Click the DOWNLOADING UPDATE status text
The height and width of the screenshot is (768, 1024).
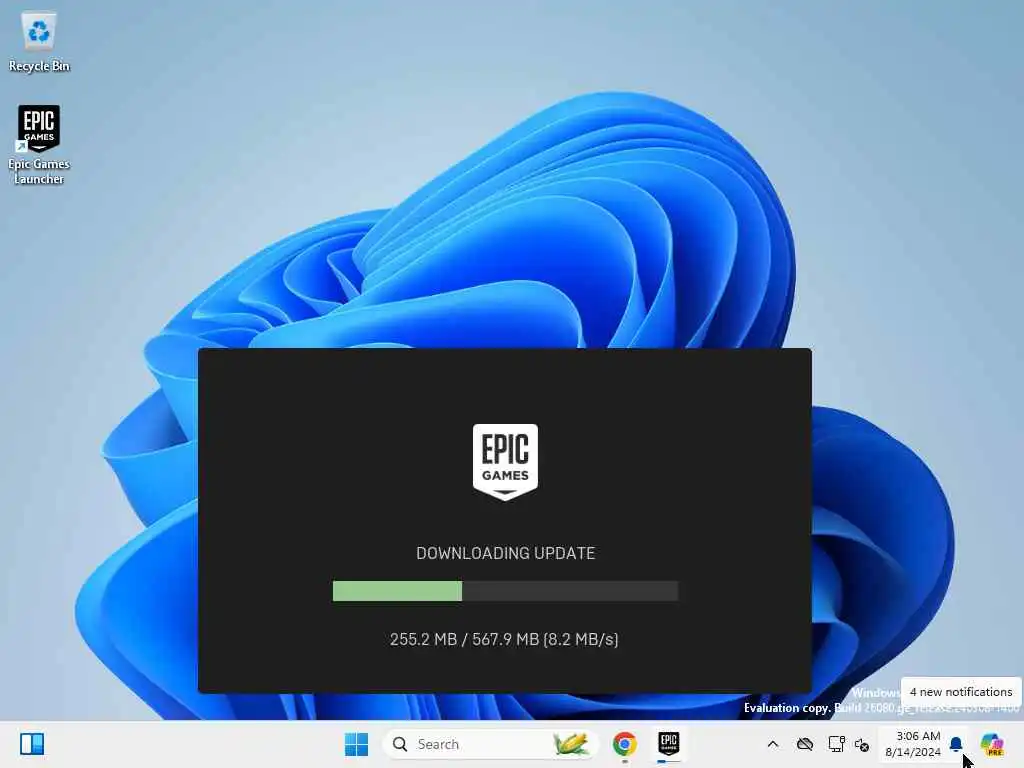point(505,553)
